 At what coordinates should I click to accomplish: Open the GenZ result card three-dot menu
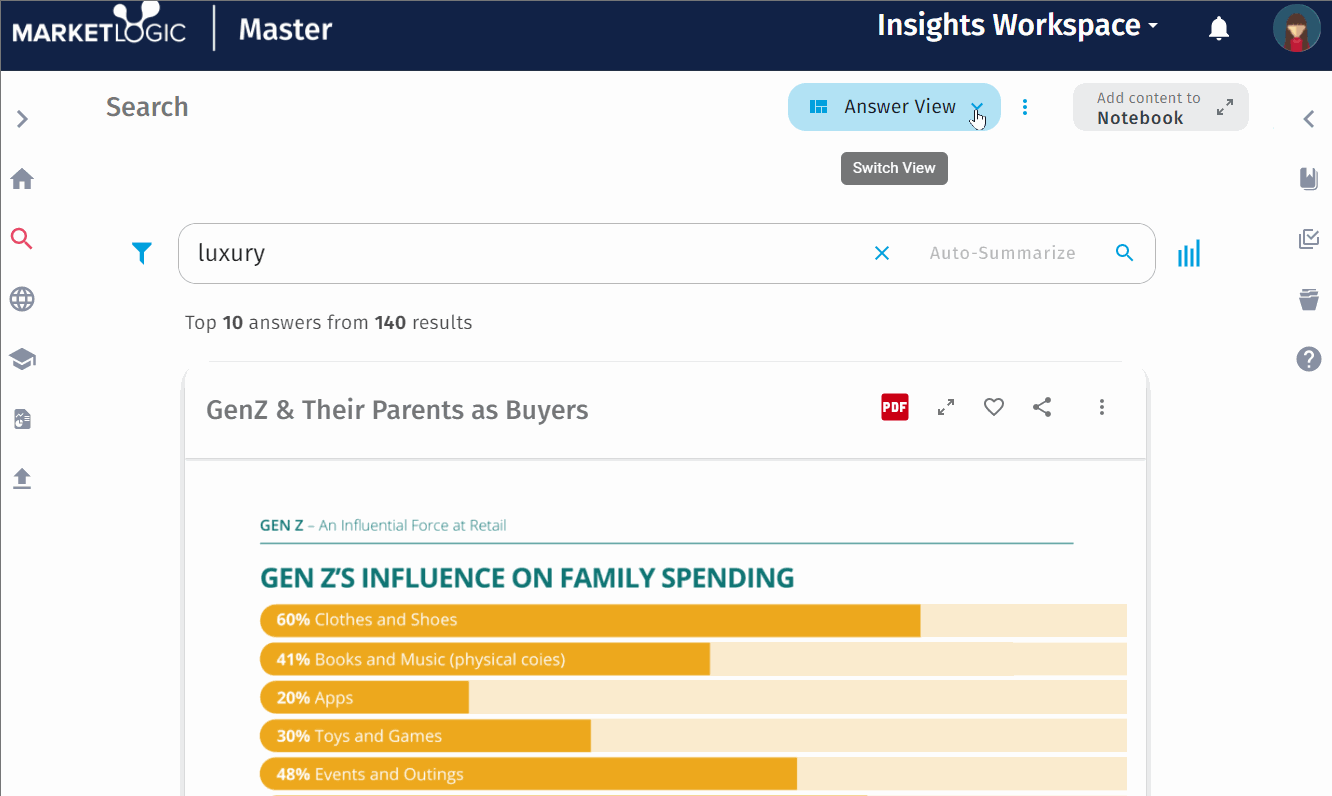(x=1102, y=407)
